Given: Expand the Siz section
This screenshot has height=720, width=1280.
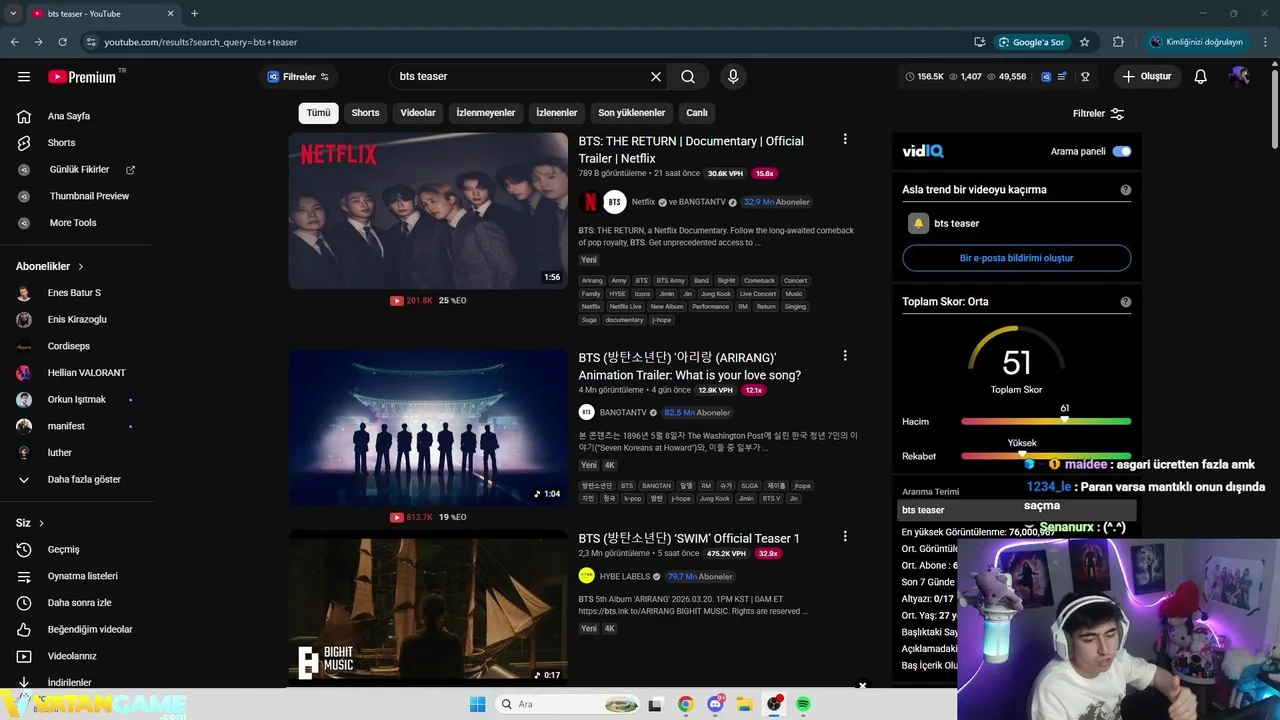Looking at the screenshot, I should pos(30,523).
